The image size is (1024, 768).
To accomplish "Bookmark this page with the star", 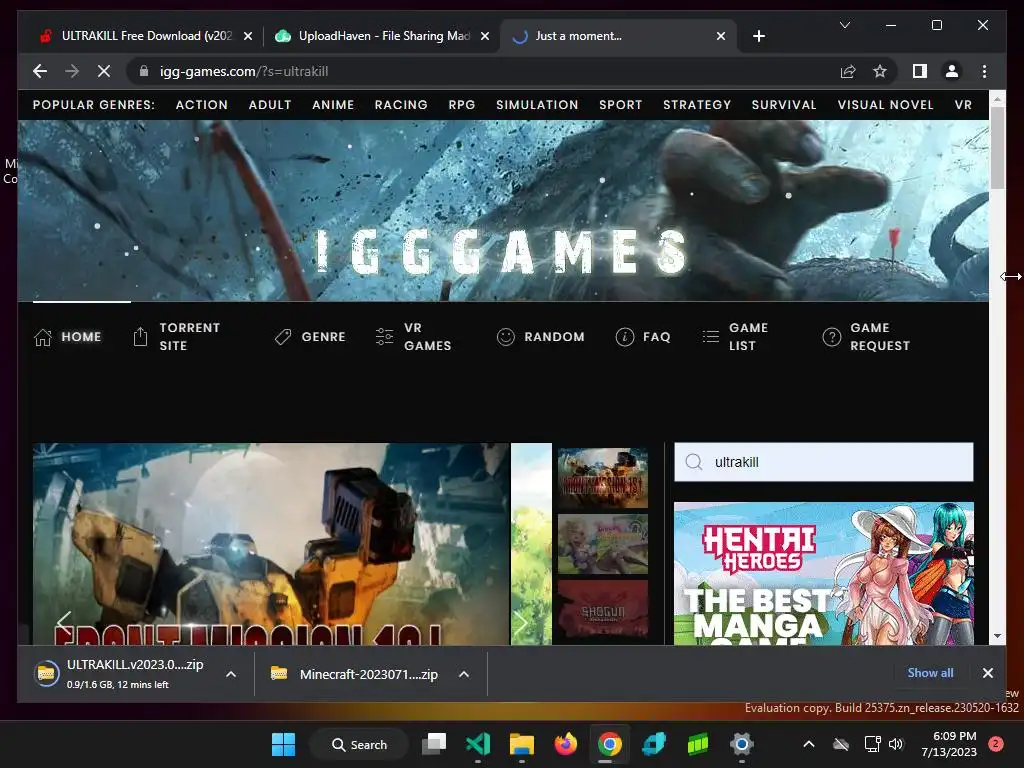I will (880, 71).
